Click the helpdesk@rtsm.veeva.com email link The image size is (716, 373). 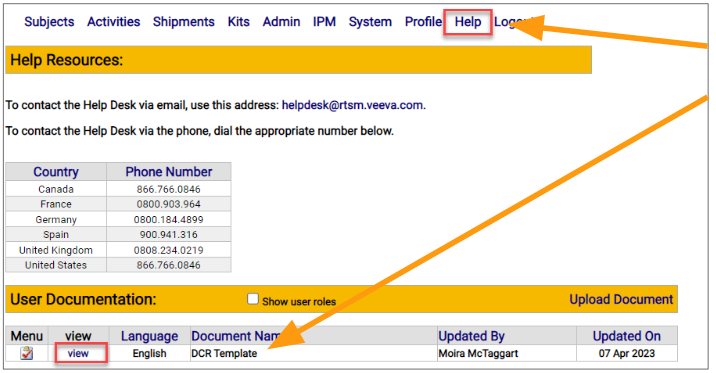[x=352, y=105]
